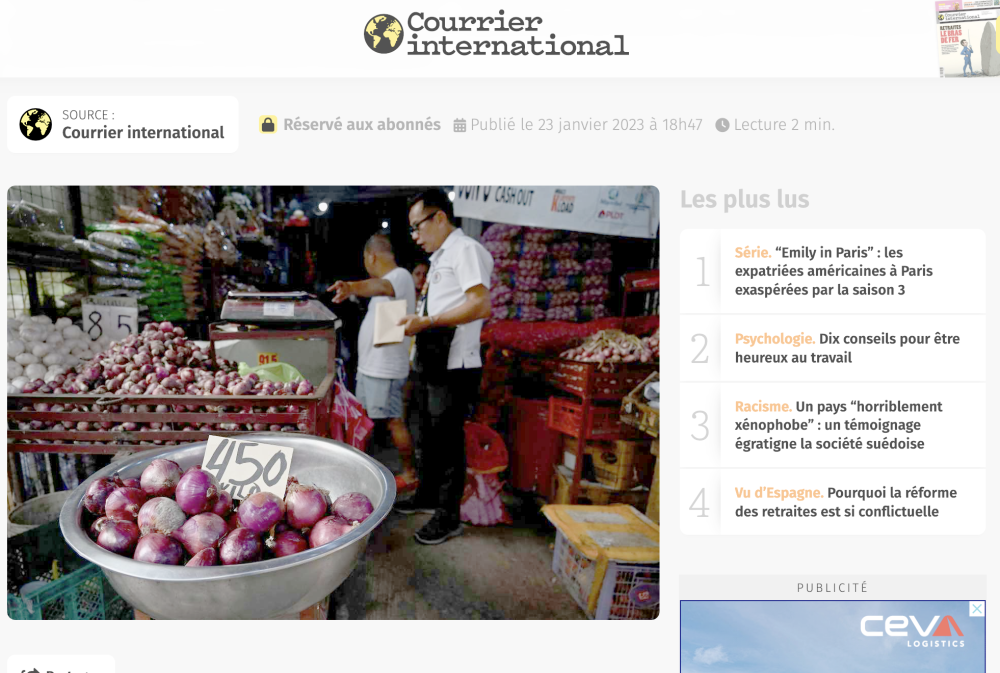Viewport: 1000px width, 673px height.
Task: Click the "Réservé aux abonnés" label
Action: pyautogui.click(x=361, y=125)
